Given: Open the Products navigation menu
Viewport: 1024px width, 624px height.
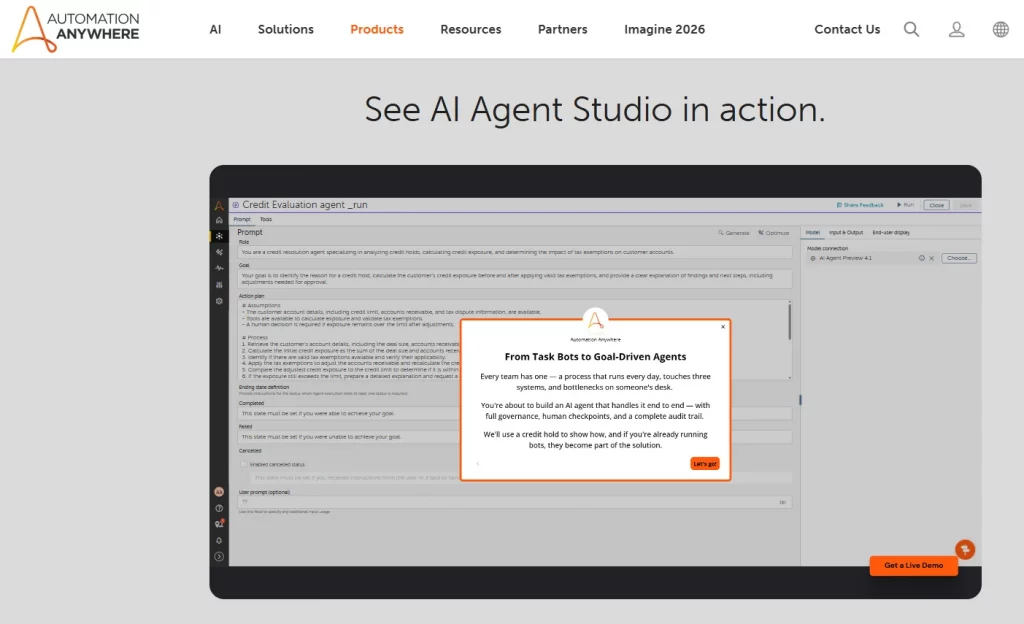Looking at the screenshot, I should (377, 29).
